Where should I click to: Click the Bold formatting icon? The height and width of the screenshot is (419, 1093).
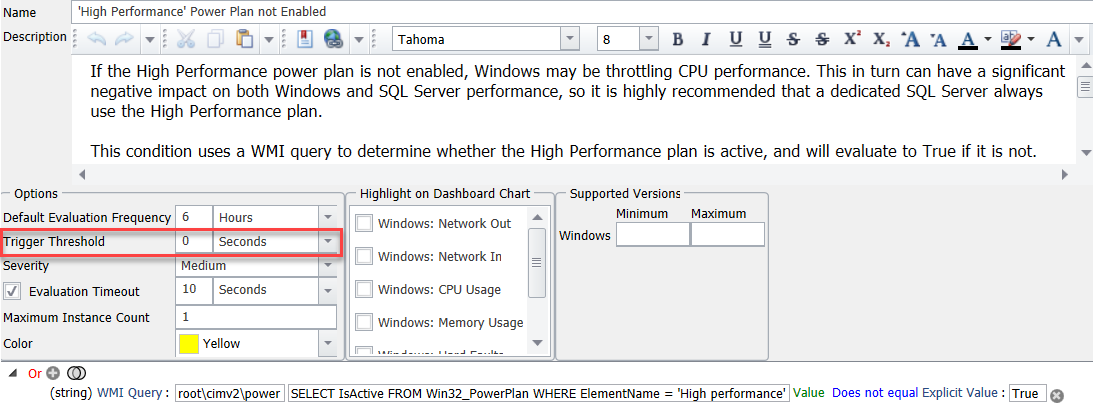678,40
